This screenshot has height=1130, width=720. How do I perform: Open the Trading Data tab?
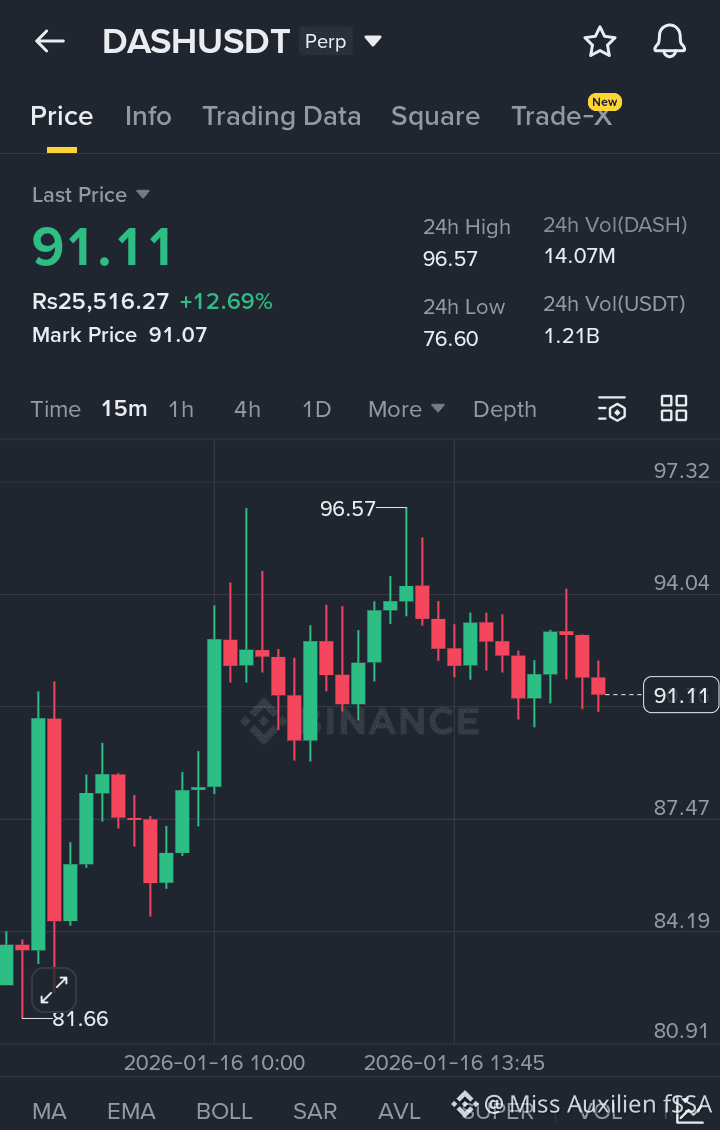pyautogui.click(x=282, y=116)
